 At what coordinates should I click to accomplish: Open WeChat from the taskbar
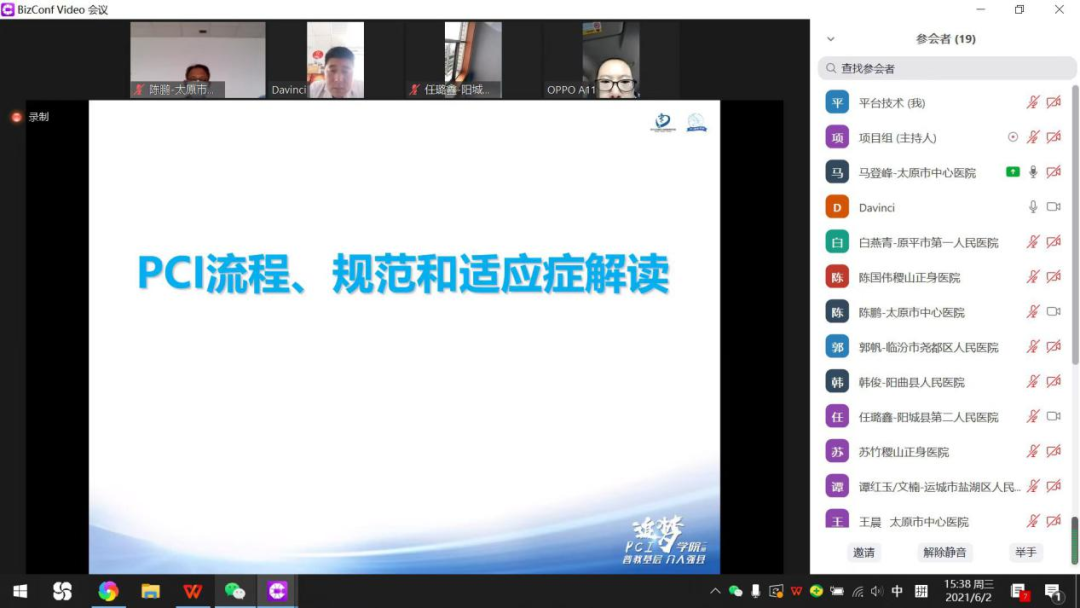pos(235,591)
